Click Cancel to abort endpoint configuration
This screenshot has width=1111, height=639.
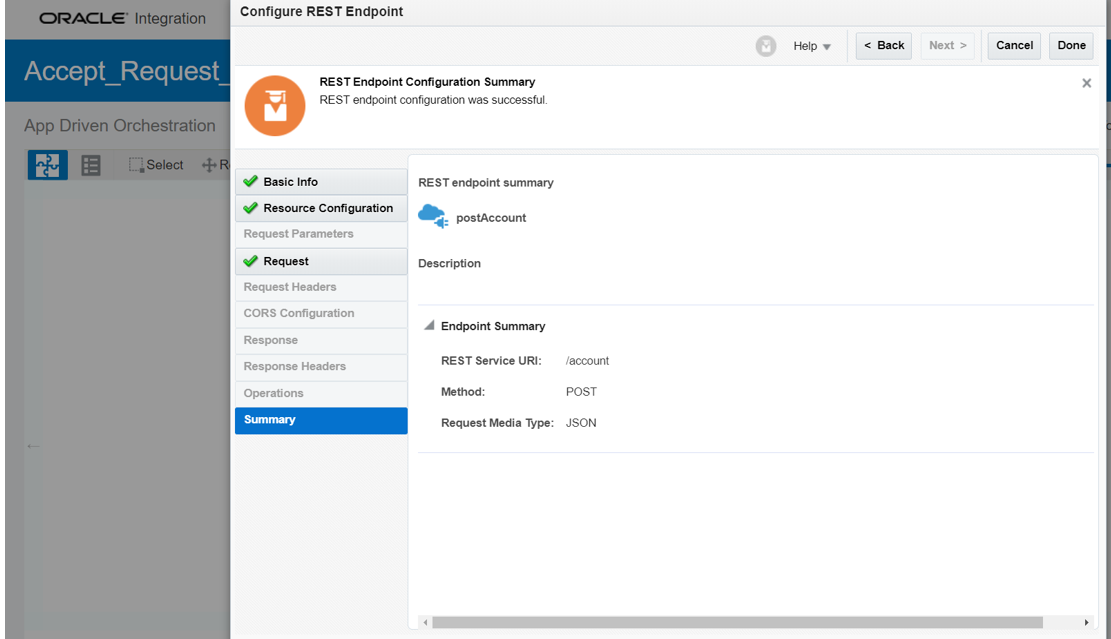1014,46
